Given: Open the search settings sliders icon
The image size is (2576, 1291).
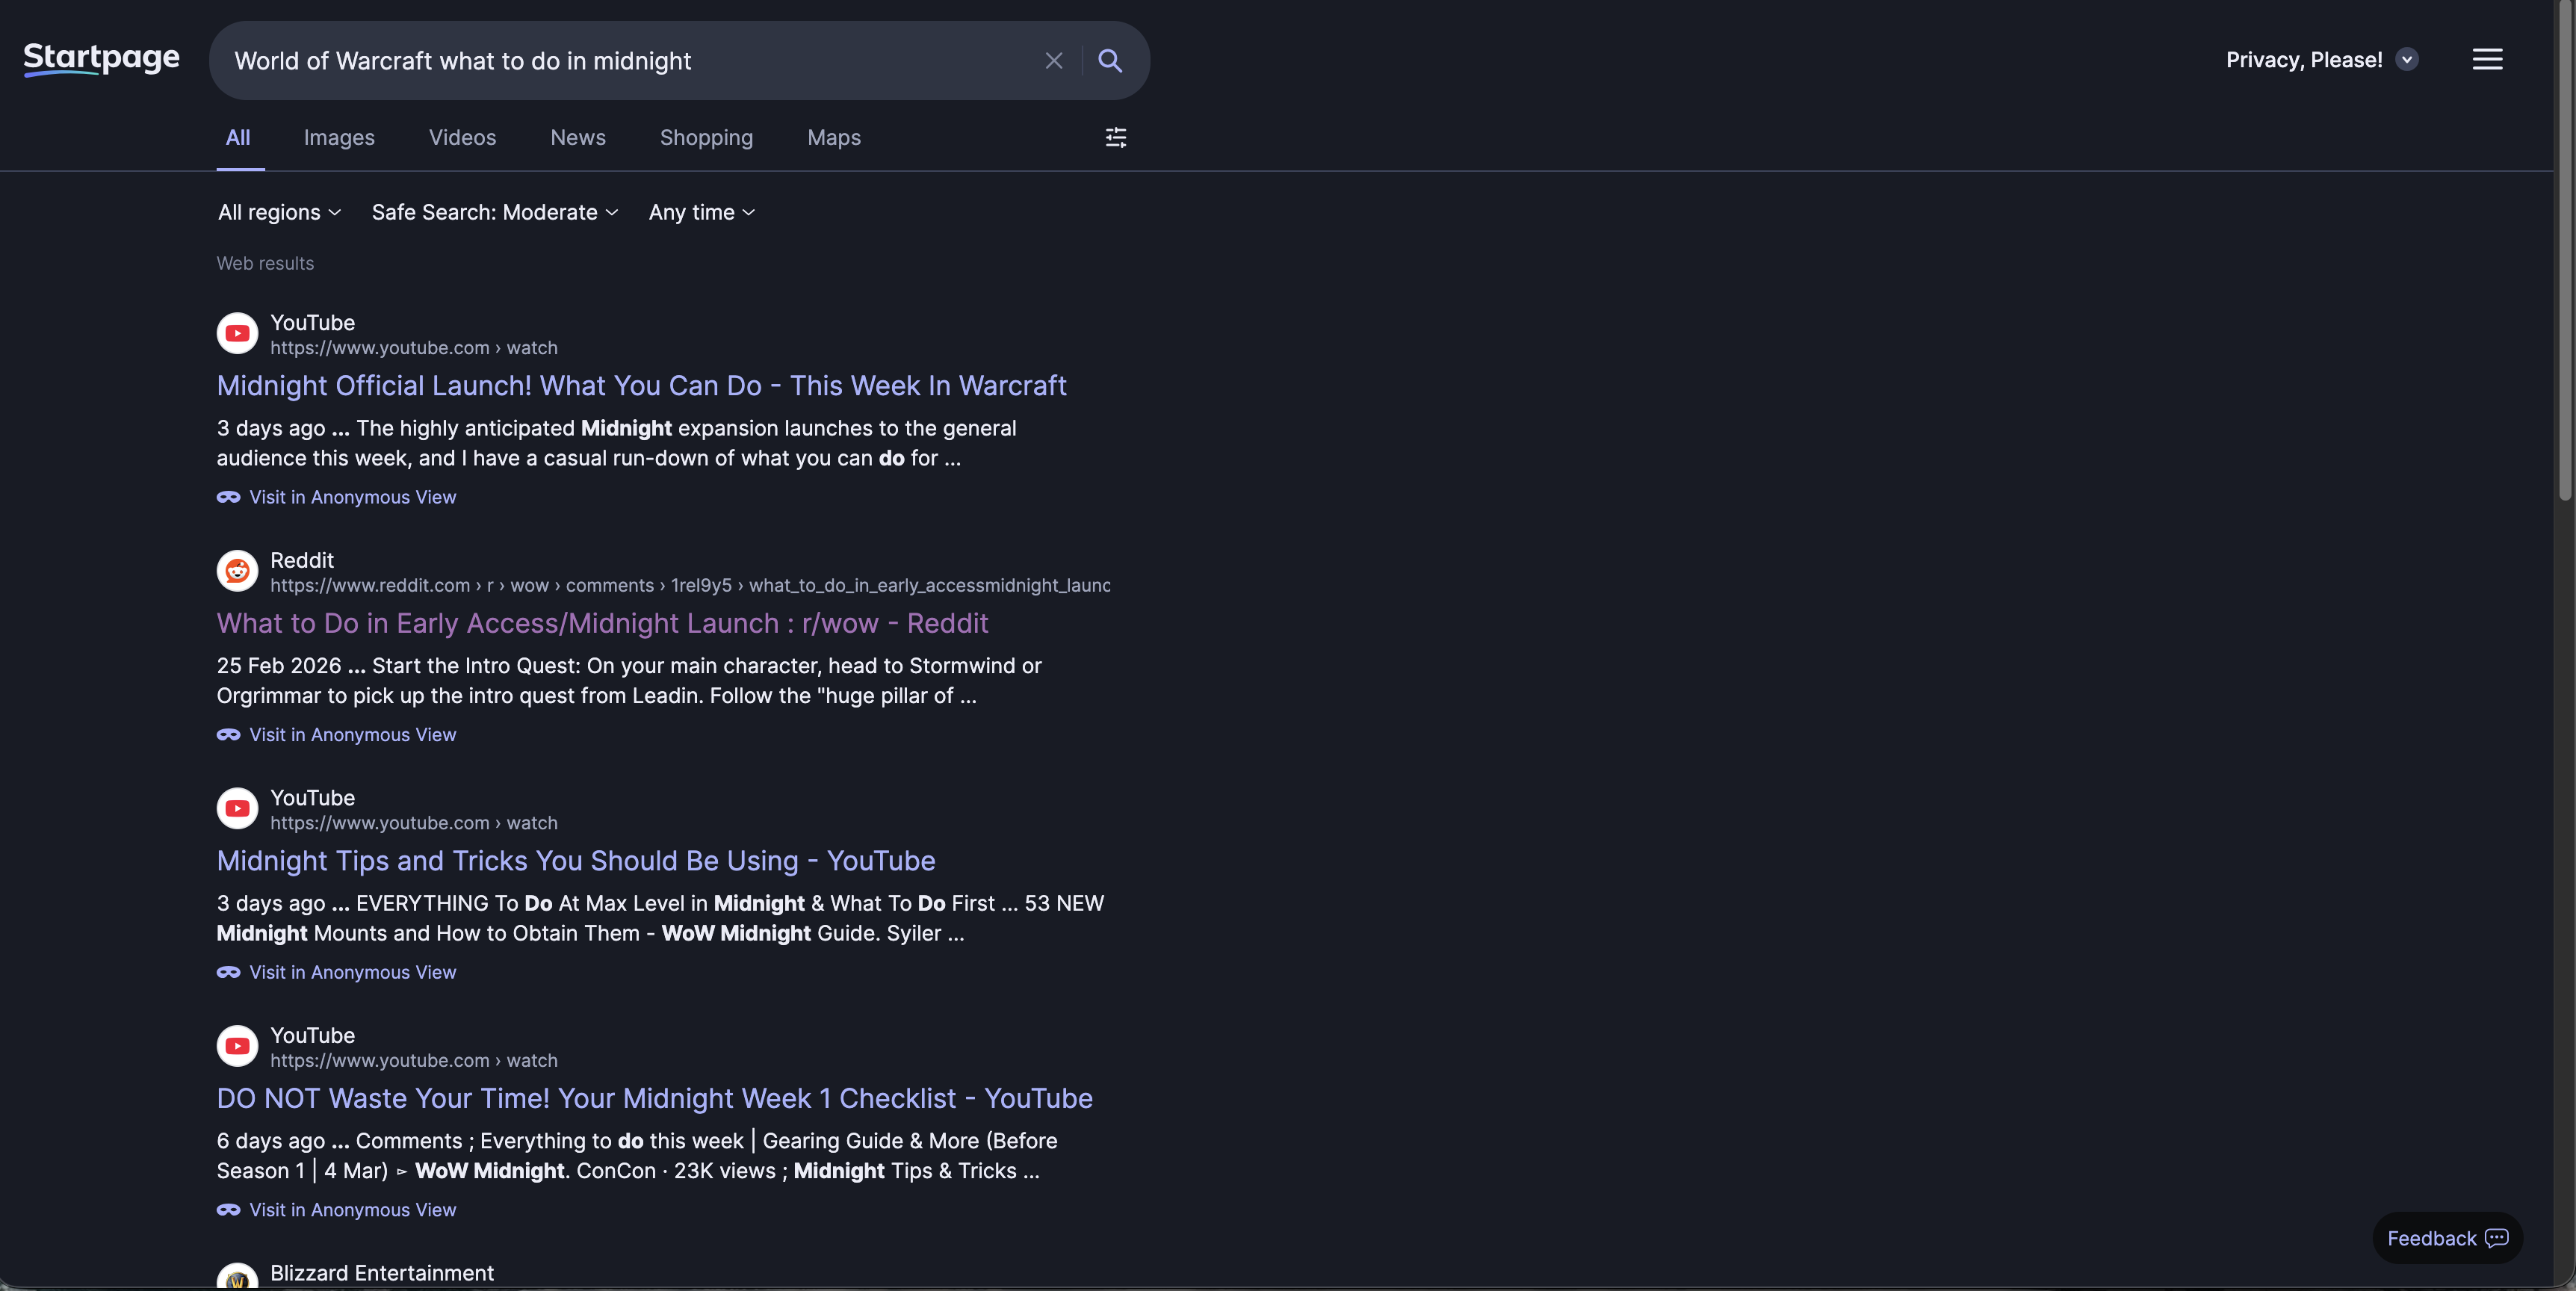Looking at the screenshot, I should (x=1116, y=138).
